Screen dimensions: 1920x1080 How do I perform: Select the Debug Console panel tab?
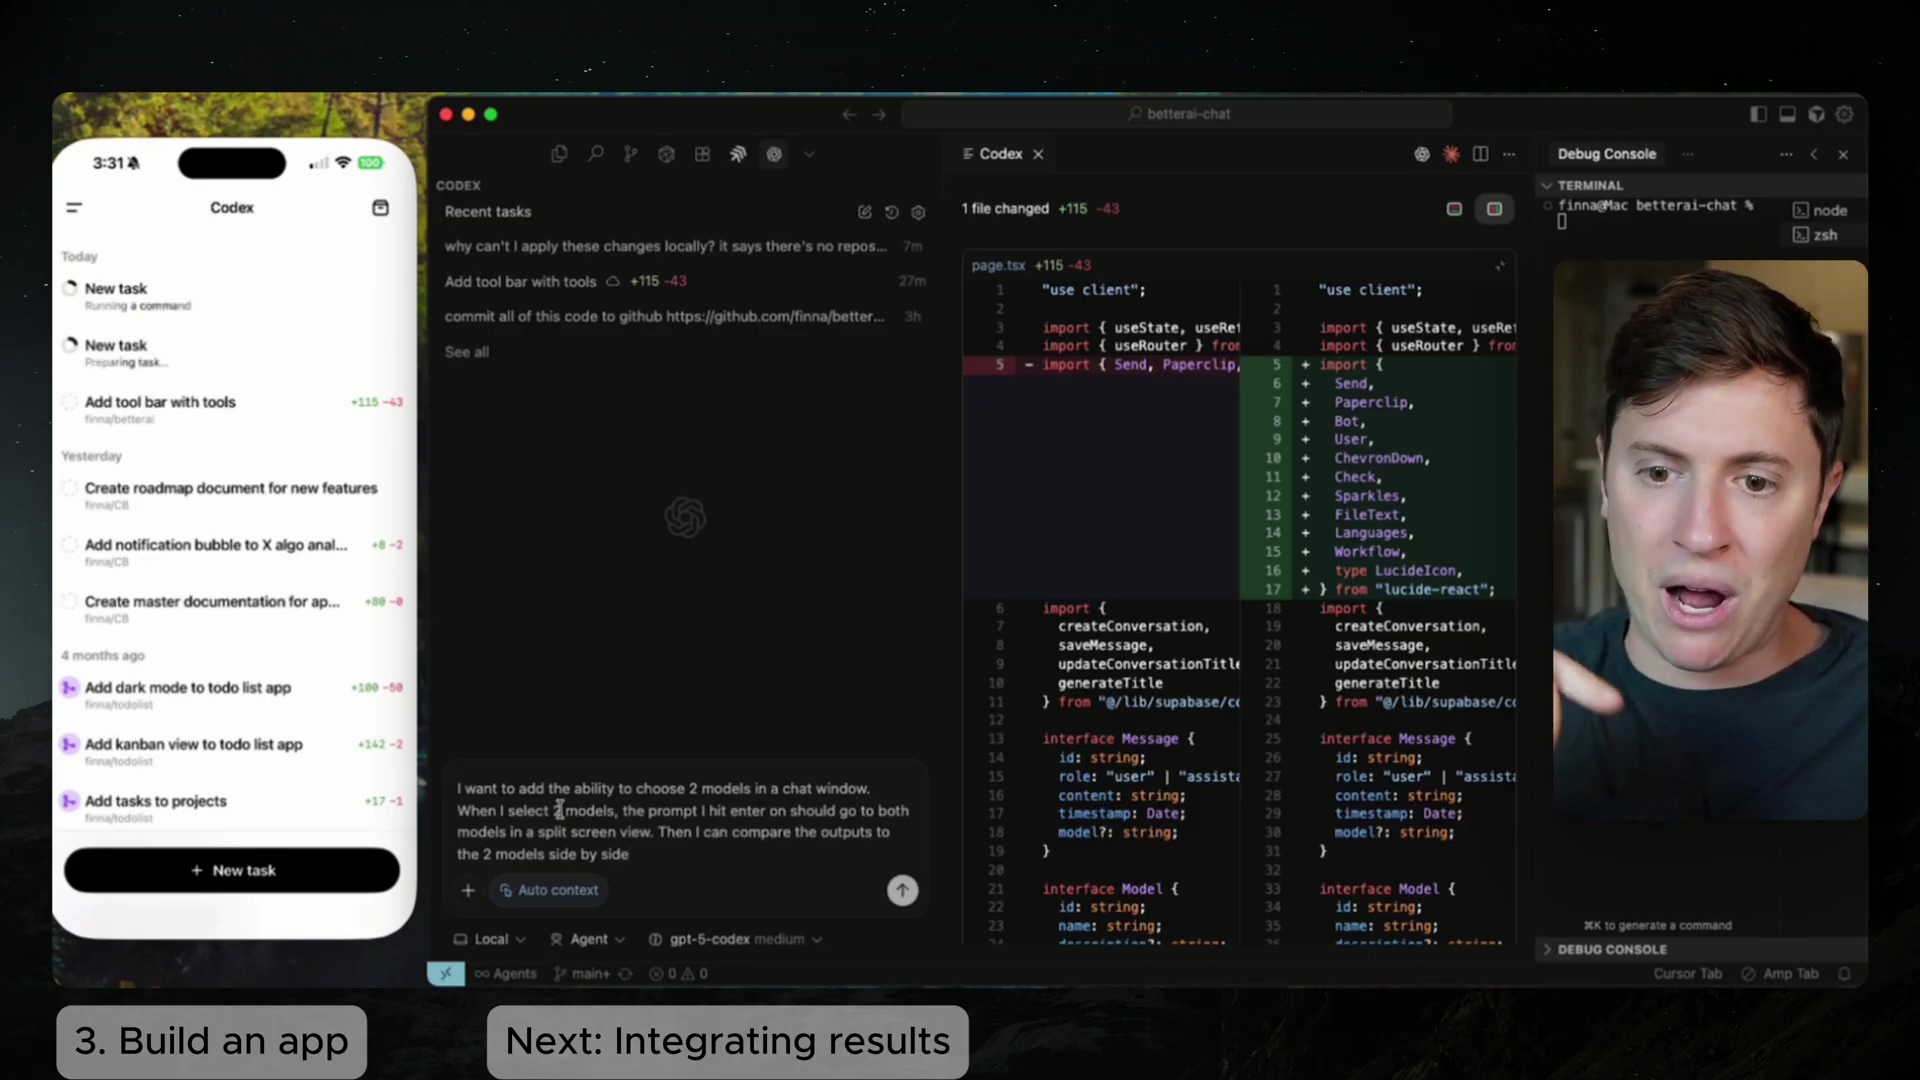point(1606,154)
